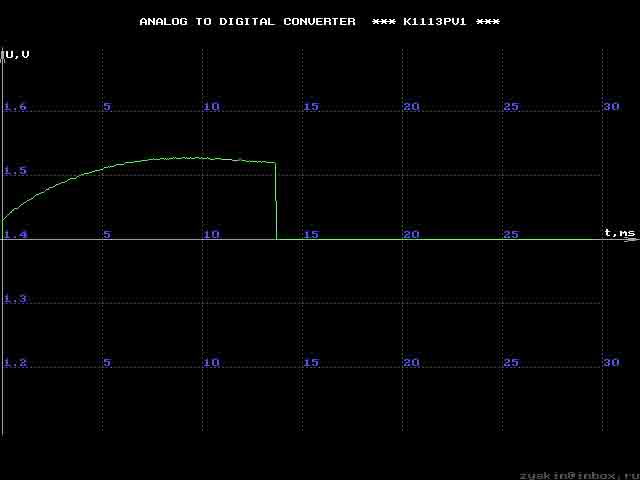Click the falling edge of the green signal

(276, 201)
